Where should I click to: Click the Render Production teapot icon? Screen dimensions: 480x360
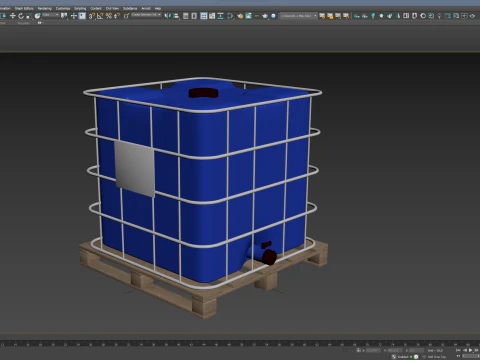[265, 16]
